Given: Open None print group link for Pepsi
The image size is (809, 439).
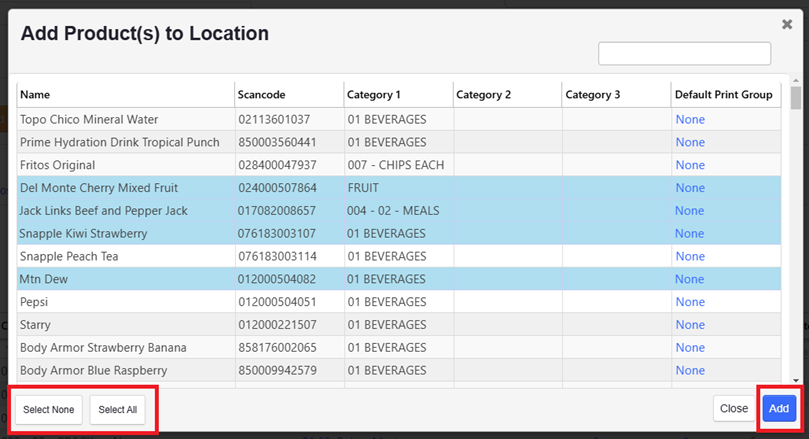Looking at the screenshot, I should click(690, 302).
